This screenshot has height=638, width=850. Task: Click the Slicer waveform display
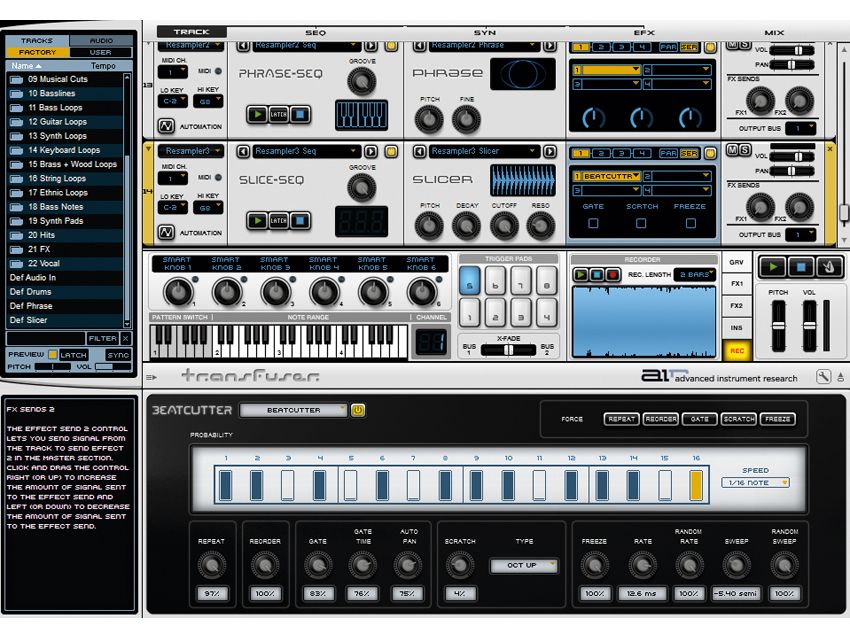pos(523,181)
